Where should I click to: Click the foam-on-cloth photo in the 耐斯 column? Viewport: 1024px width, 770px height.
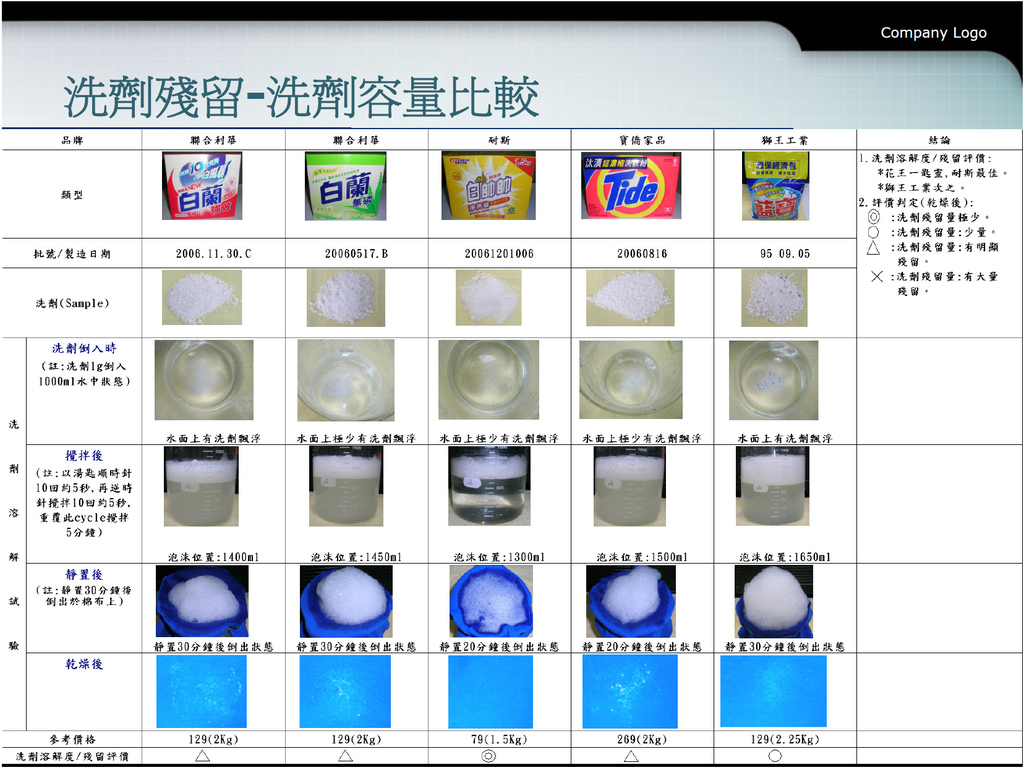point(491,602)
